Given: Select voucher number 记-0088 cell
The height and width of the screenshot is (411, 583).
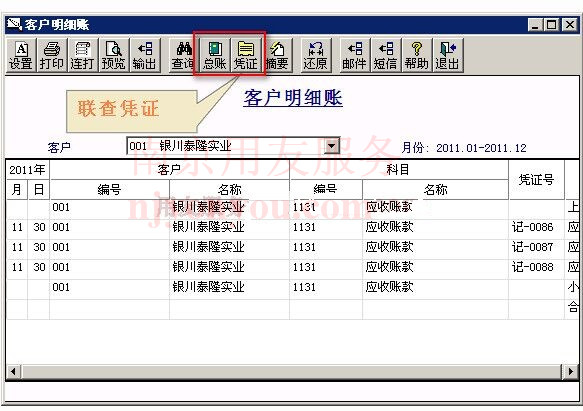Looking at the screenshot, I should click(x=536, y=267).
